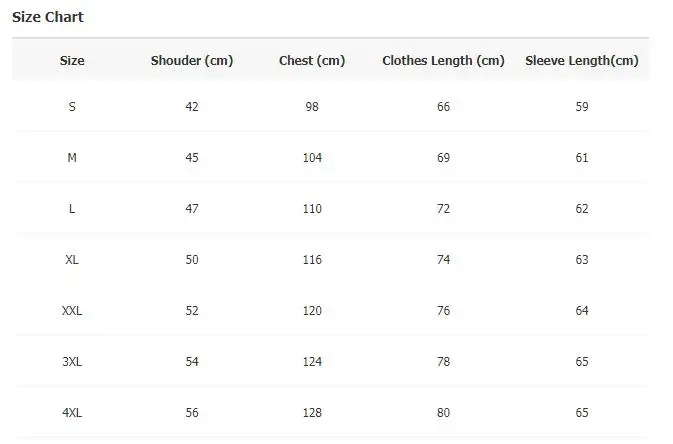Click shoulder value 42 for size S
This screenshot has height=444, width=673.
pyautogui.click(x=192, y=107)
